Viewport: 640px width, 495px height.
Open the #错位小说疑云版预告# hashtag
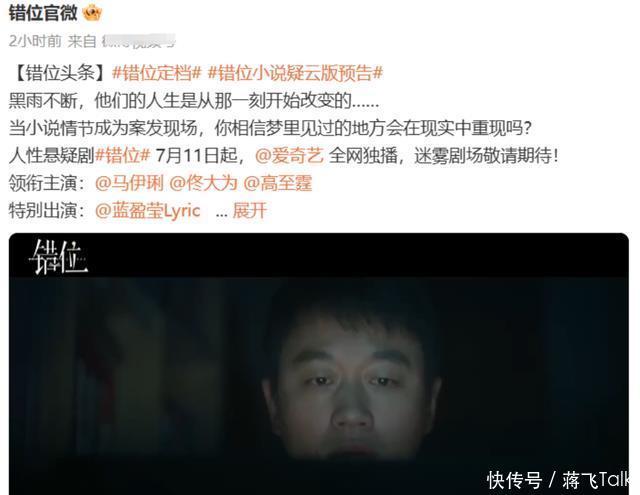click(x=296, y=74)
